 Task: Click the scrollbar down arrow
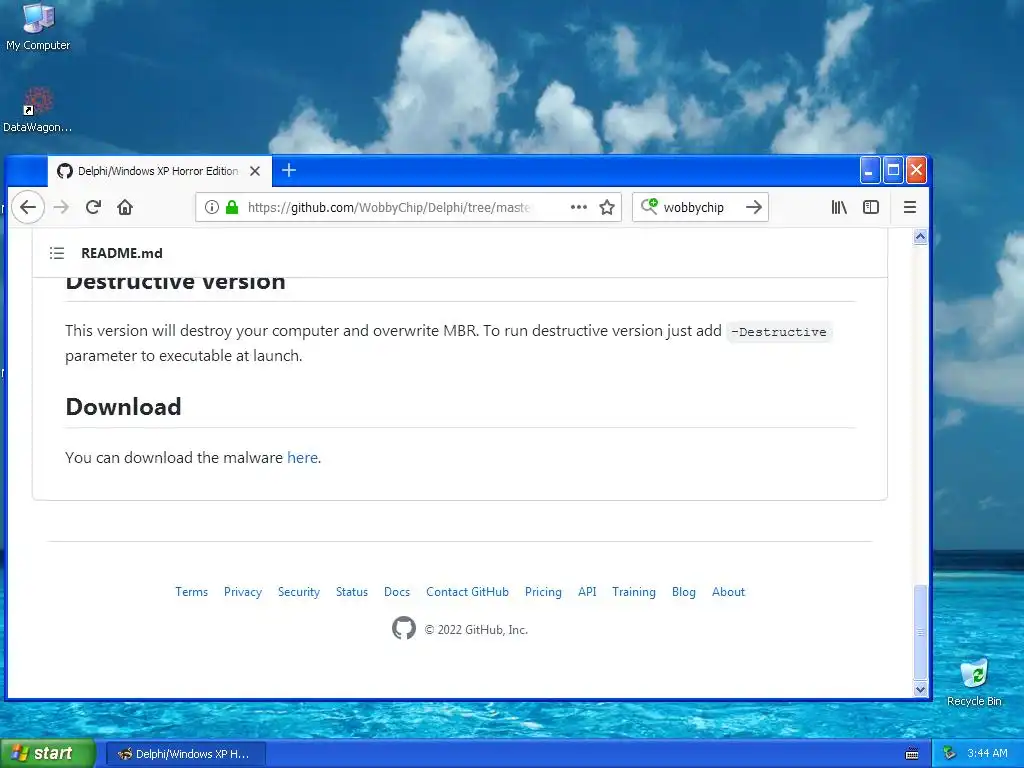coord(920,689)
